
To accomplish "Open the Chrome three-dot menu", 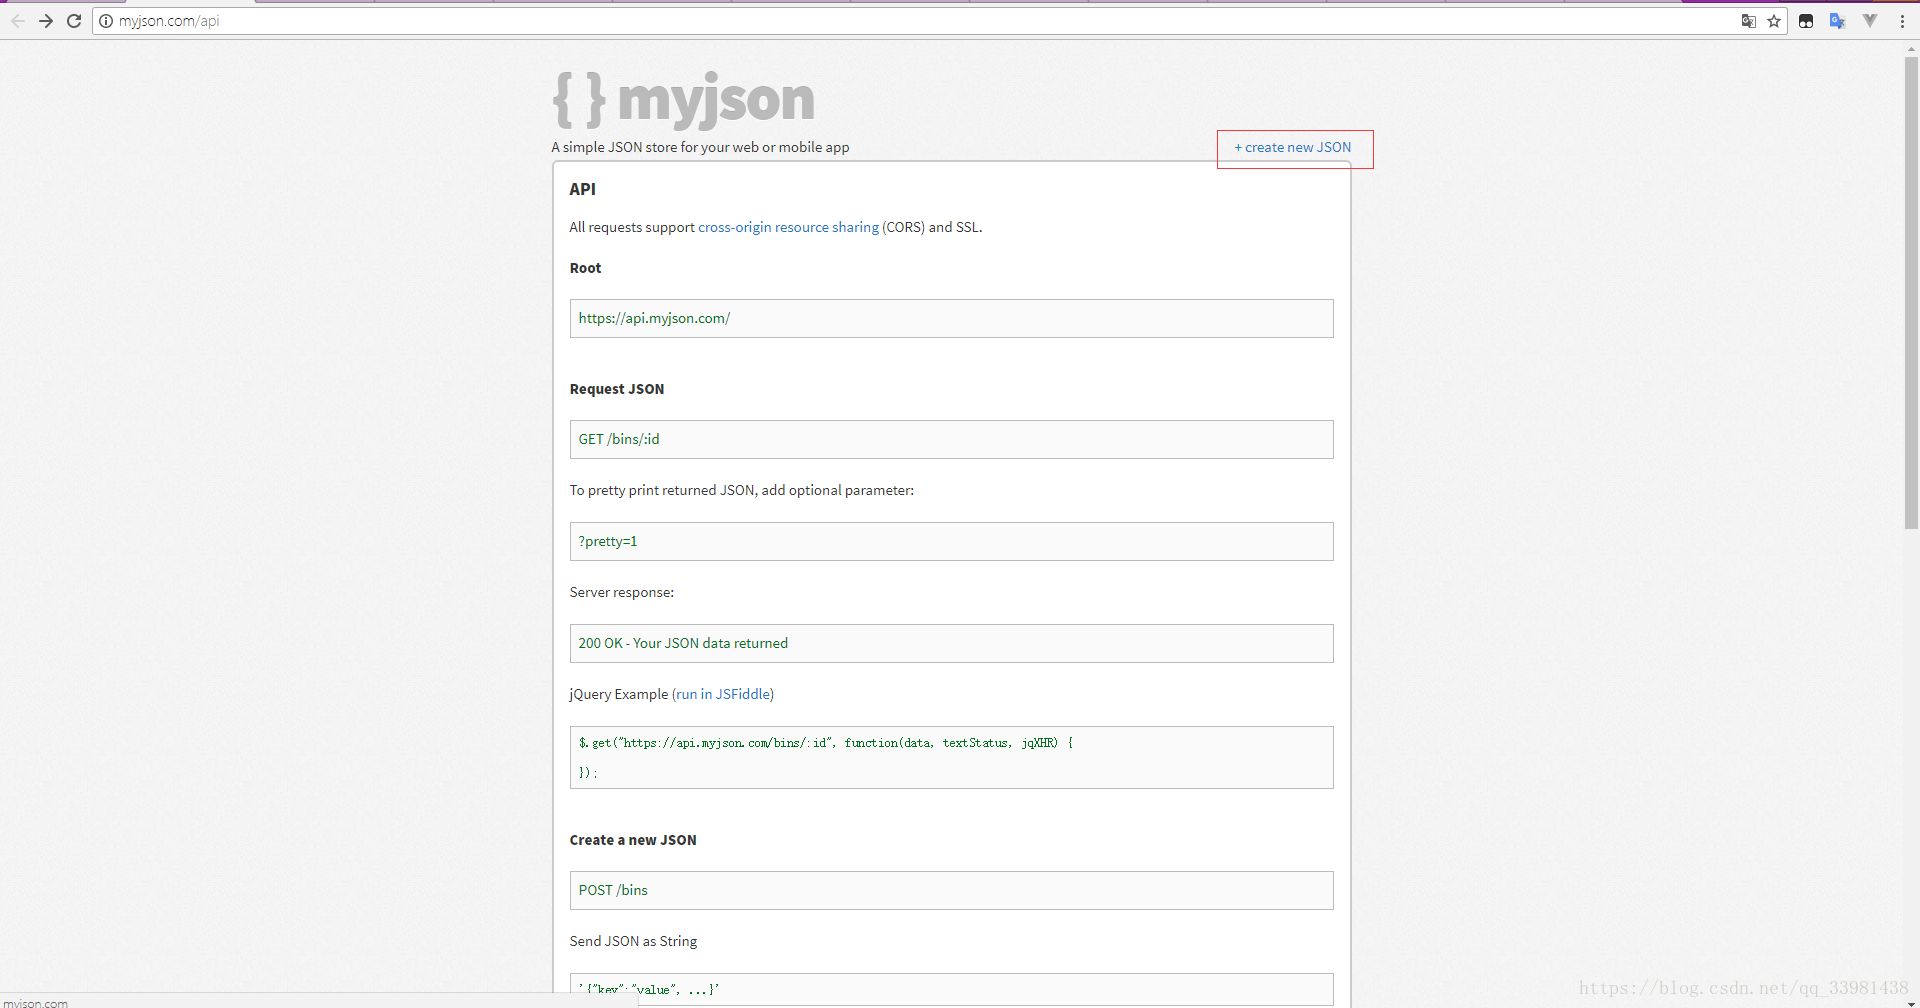I will pos(1902,21).
